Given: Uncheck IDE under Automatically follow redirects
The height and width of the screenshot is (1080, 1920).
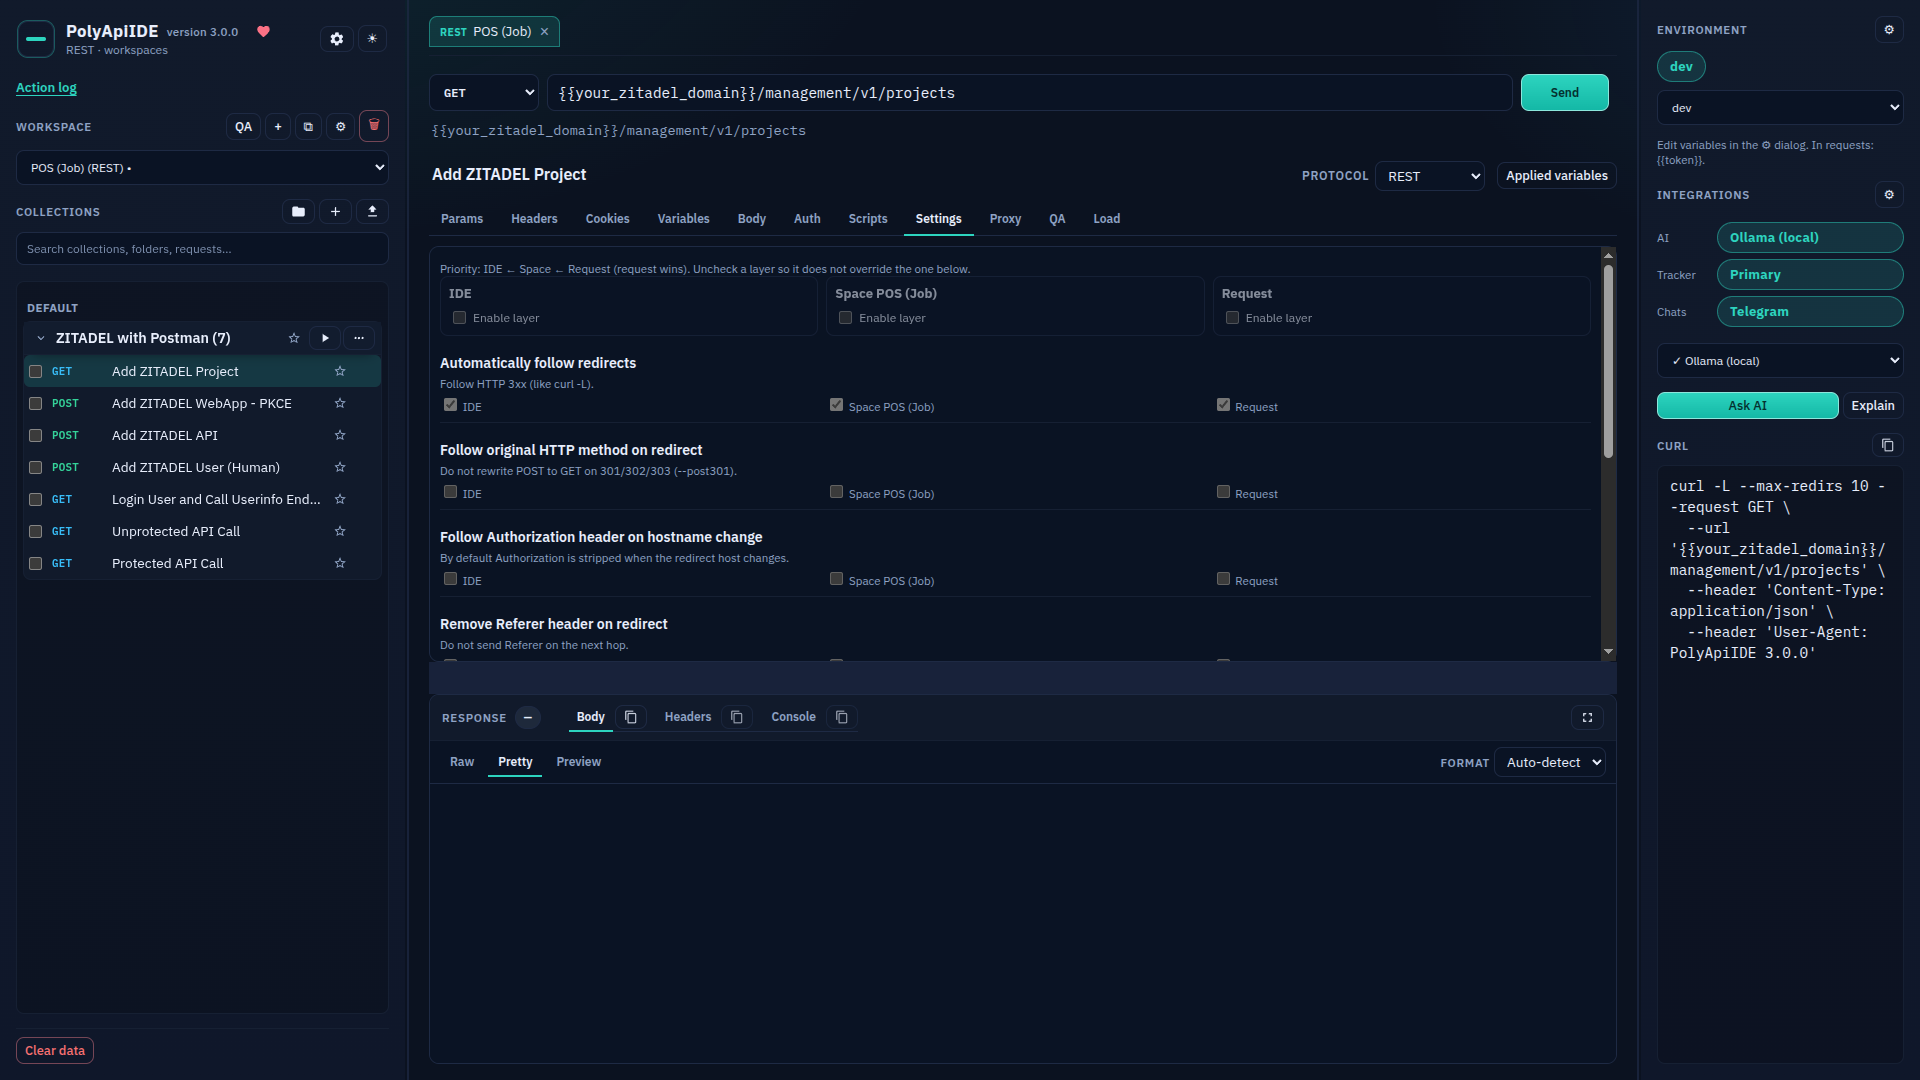Looking at the screenshot, I should coord(451,405).
